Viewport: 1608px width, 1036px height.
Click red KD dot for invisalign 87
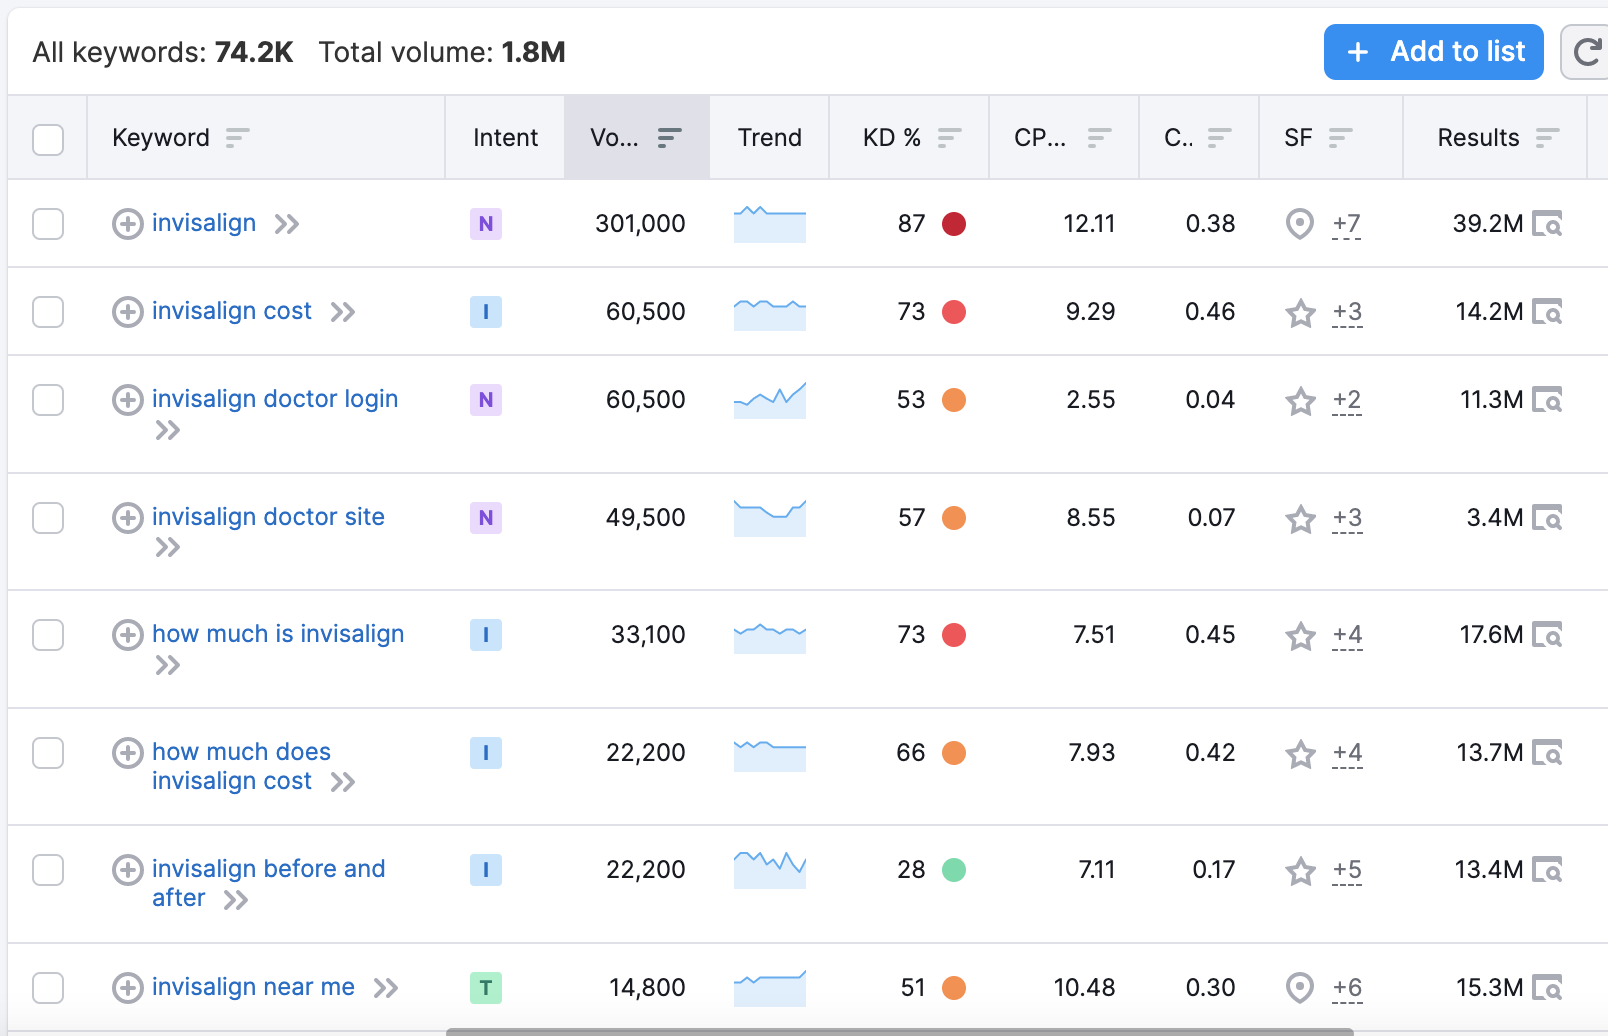tap(954, 224)
